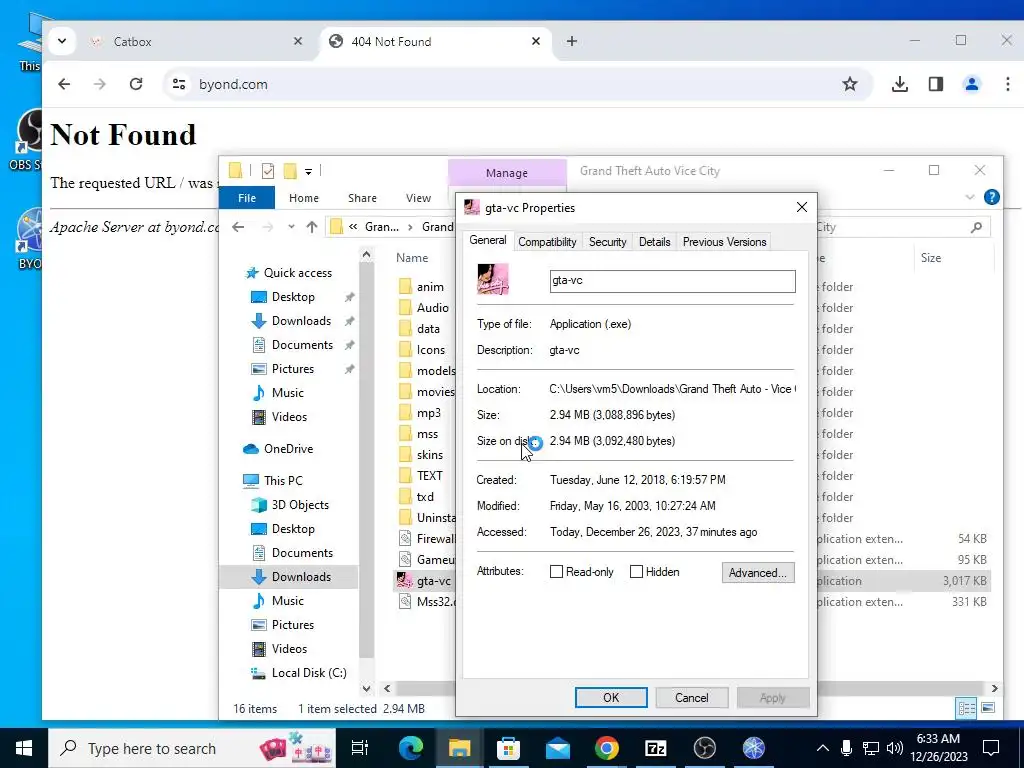Go up one folder in Explorer
This screenshot has height=768, width=1024.
312,227
